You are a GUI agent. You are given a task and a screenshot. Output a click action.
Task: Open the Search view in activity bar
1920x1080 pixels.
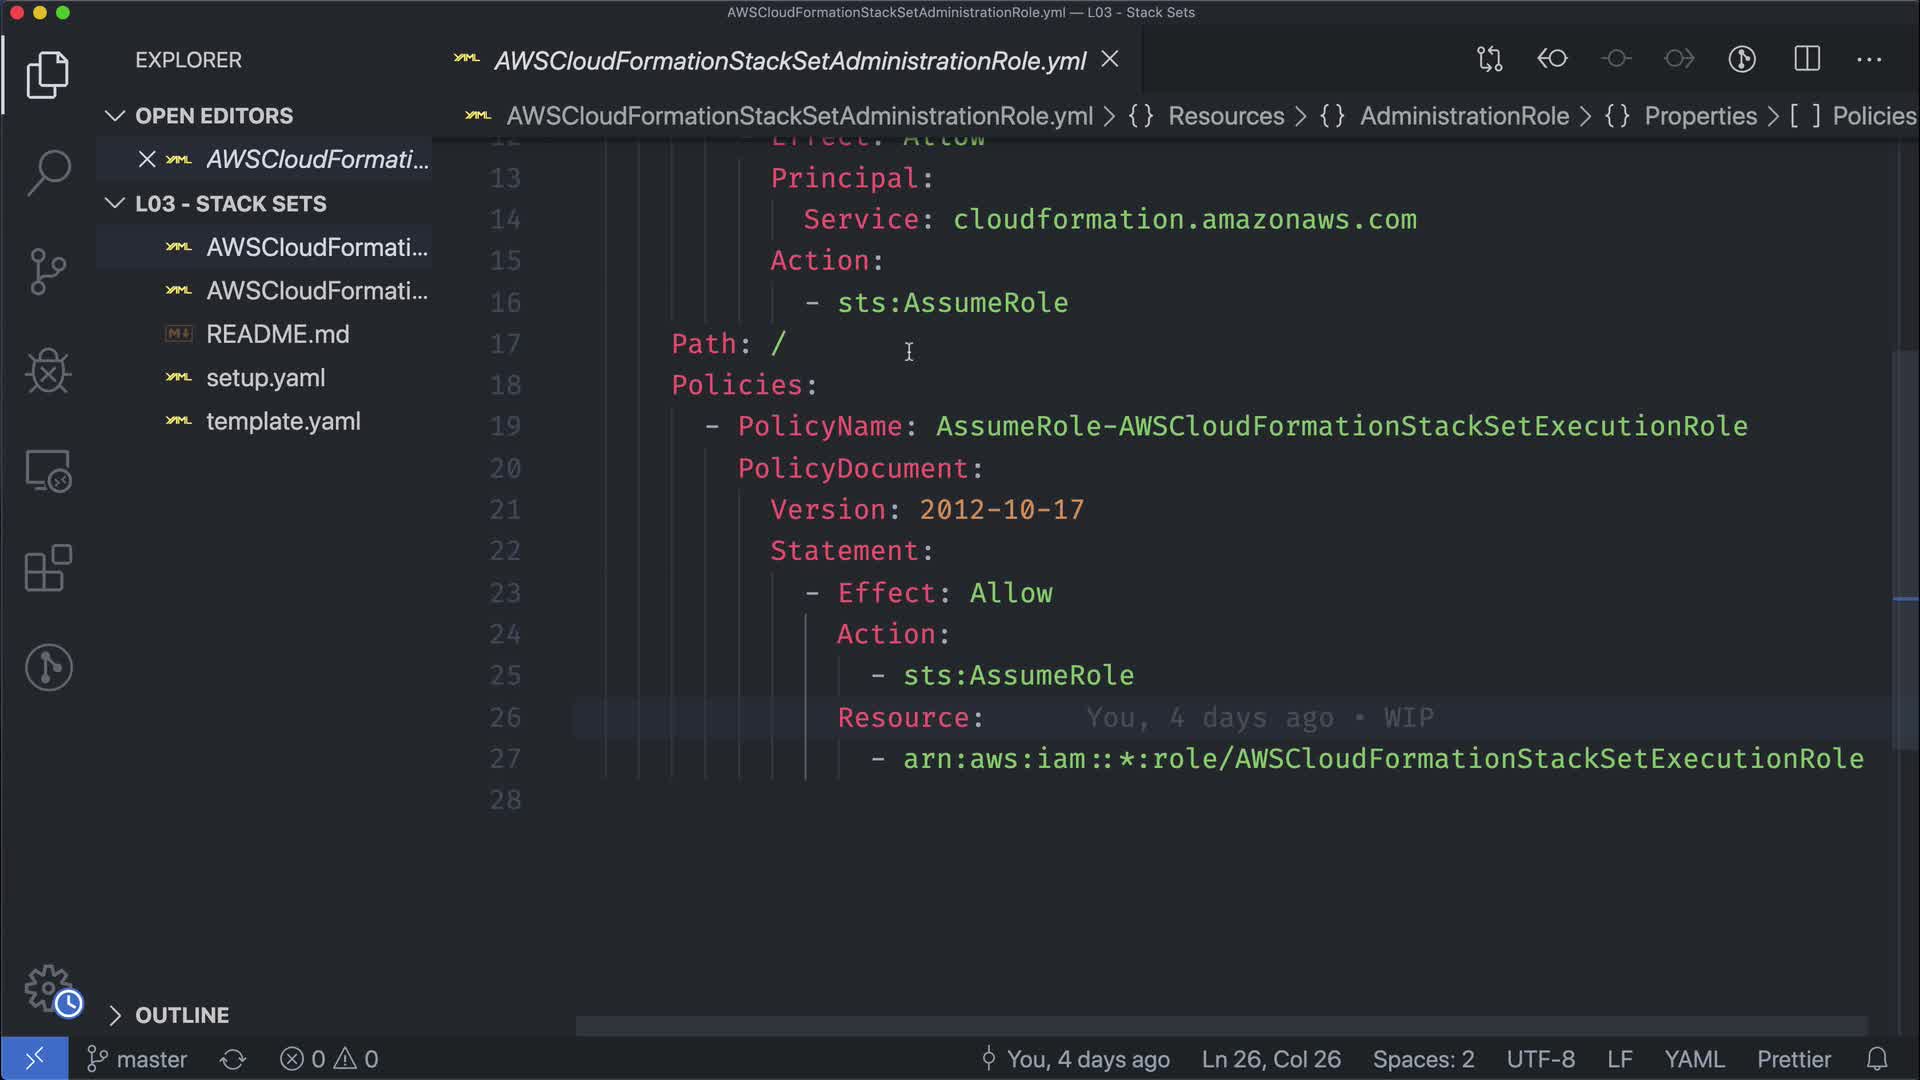[x=48, y=172]
